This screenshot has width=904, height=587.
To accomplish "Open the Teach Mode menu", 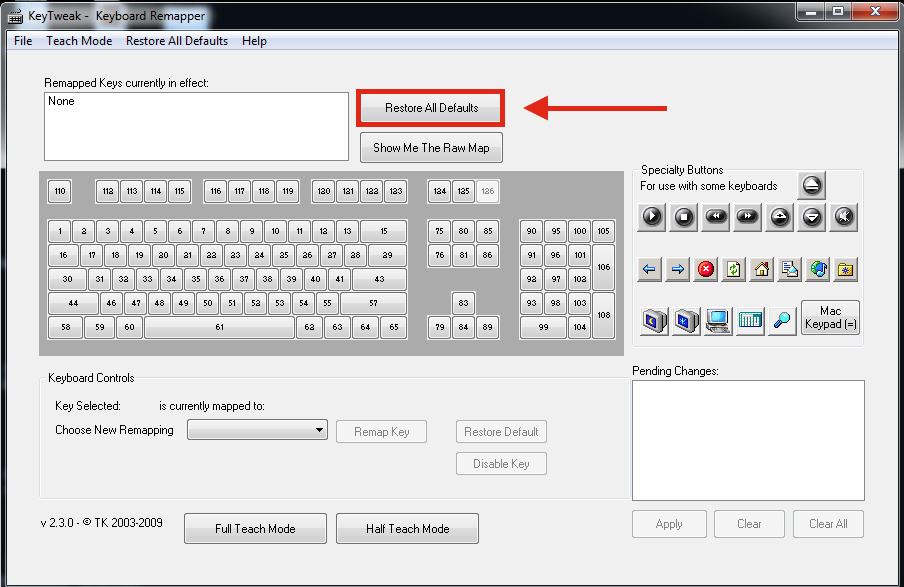I will [x=79, y=41].
